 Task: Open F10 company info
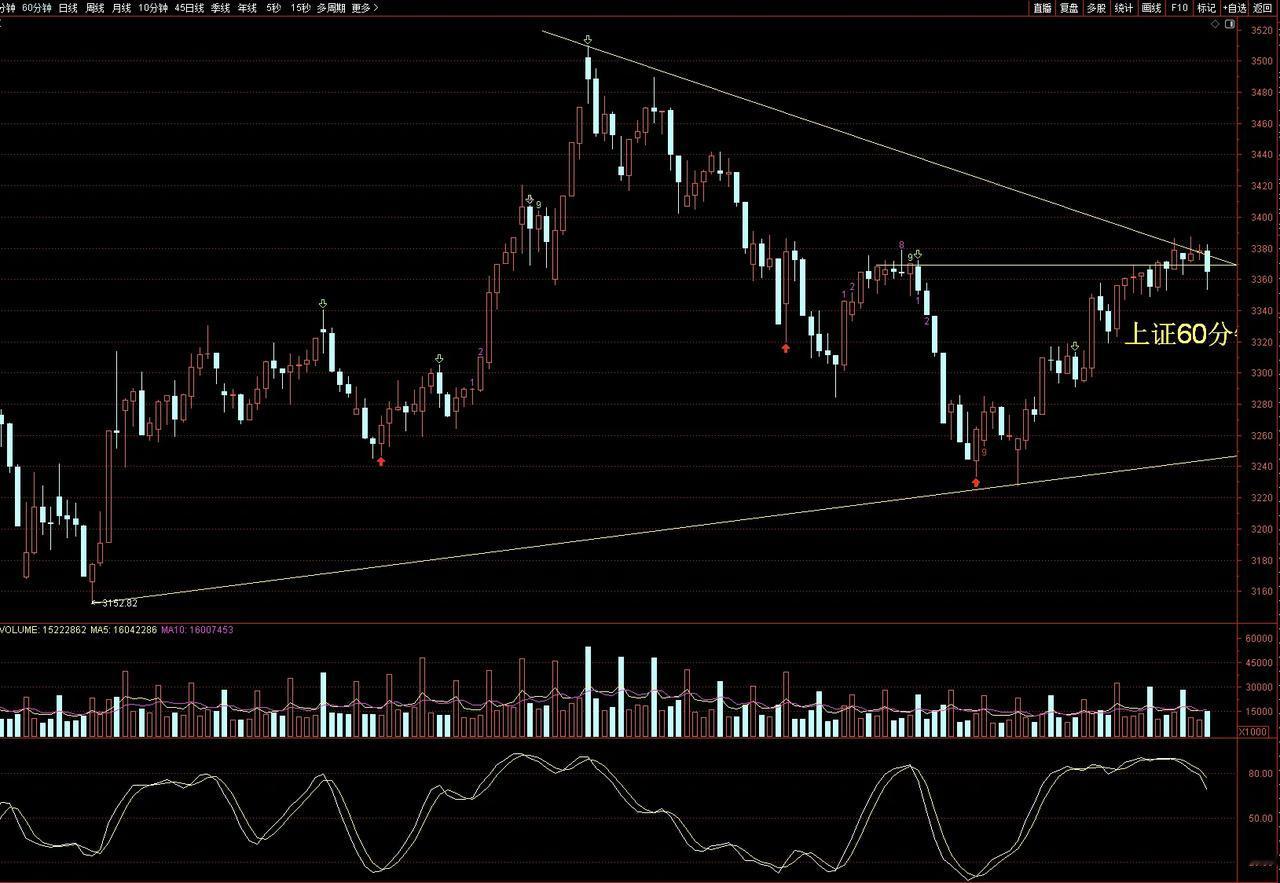tap(1179, 8)
